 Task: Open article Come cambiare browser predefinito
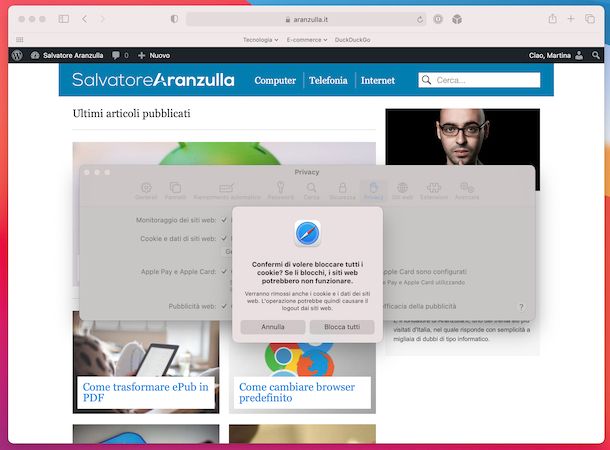(297, 392)
